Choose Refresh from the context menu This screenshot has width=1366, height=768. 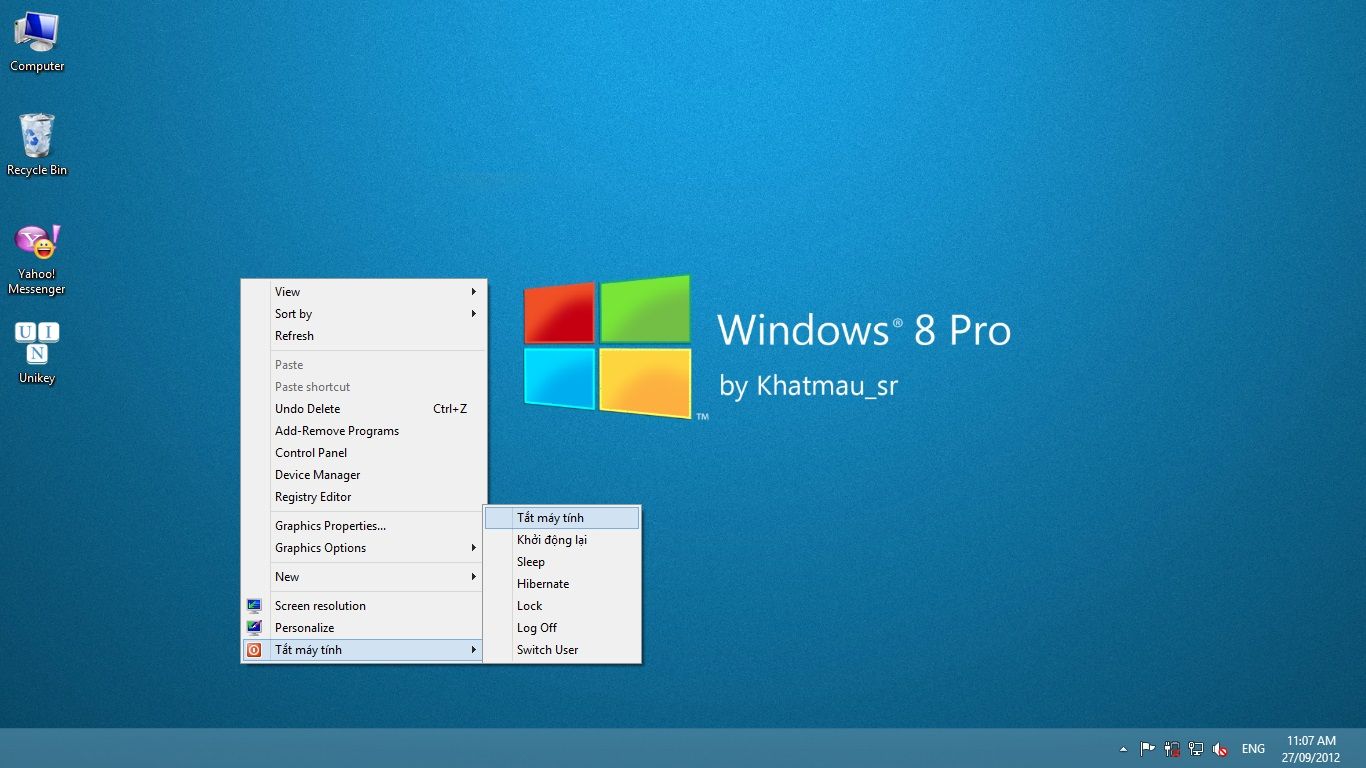[x=364, y=336]
